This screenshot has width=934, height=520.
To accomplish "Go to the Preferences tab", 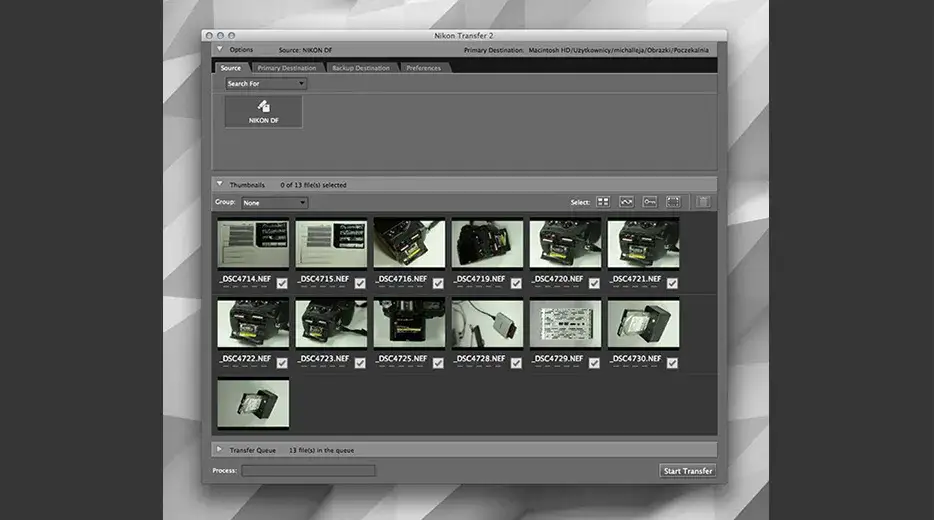I will [423, 68].
